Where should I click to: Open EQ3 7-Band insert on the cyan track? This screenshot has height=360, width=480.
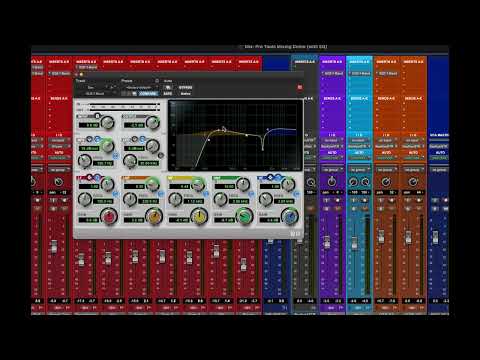[x=360, y=73]
